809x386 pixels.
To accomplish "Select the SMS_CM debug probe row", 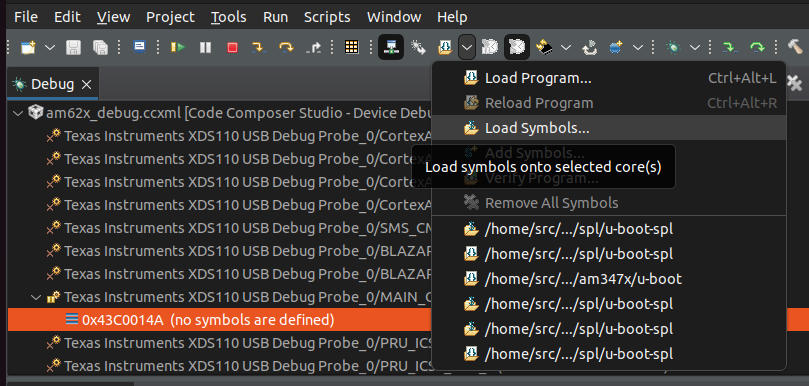I will (220, 227).
